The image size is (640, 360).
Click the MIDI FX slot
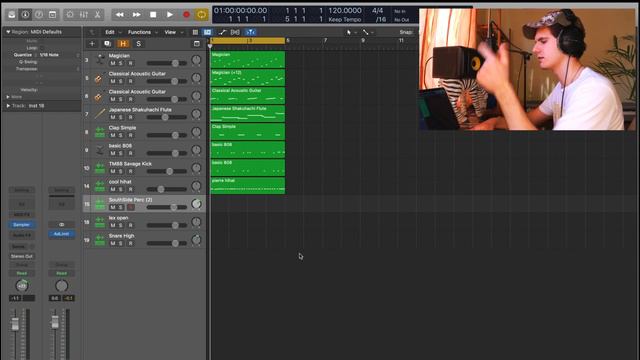(22, 215)
